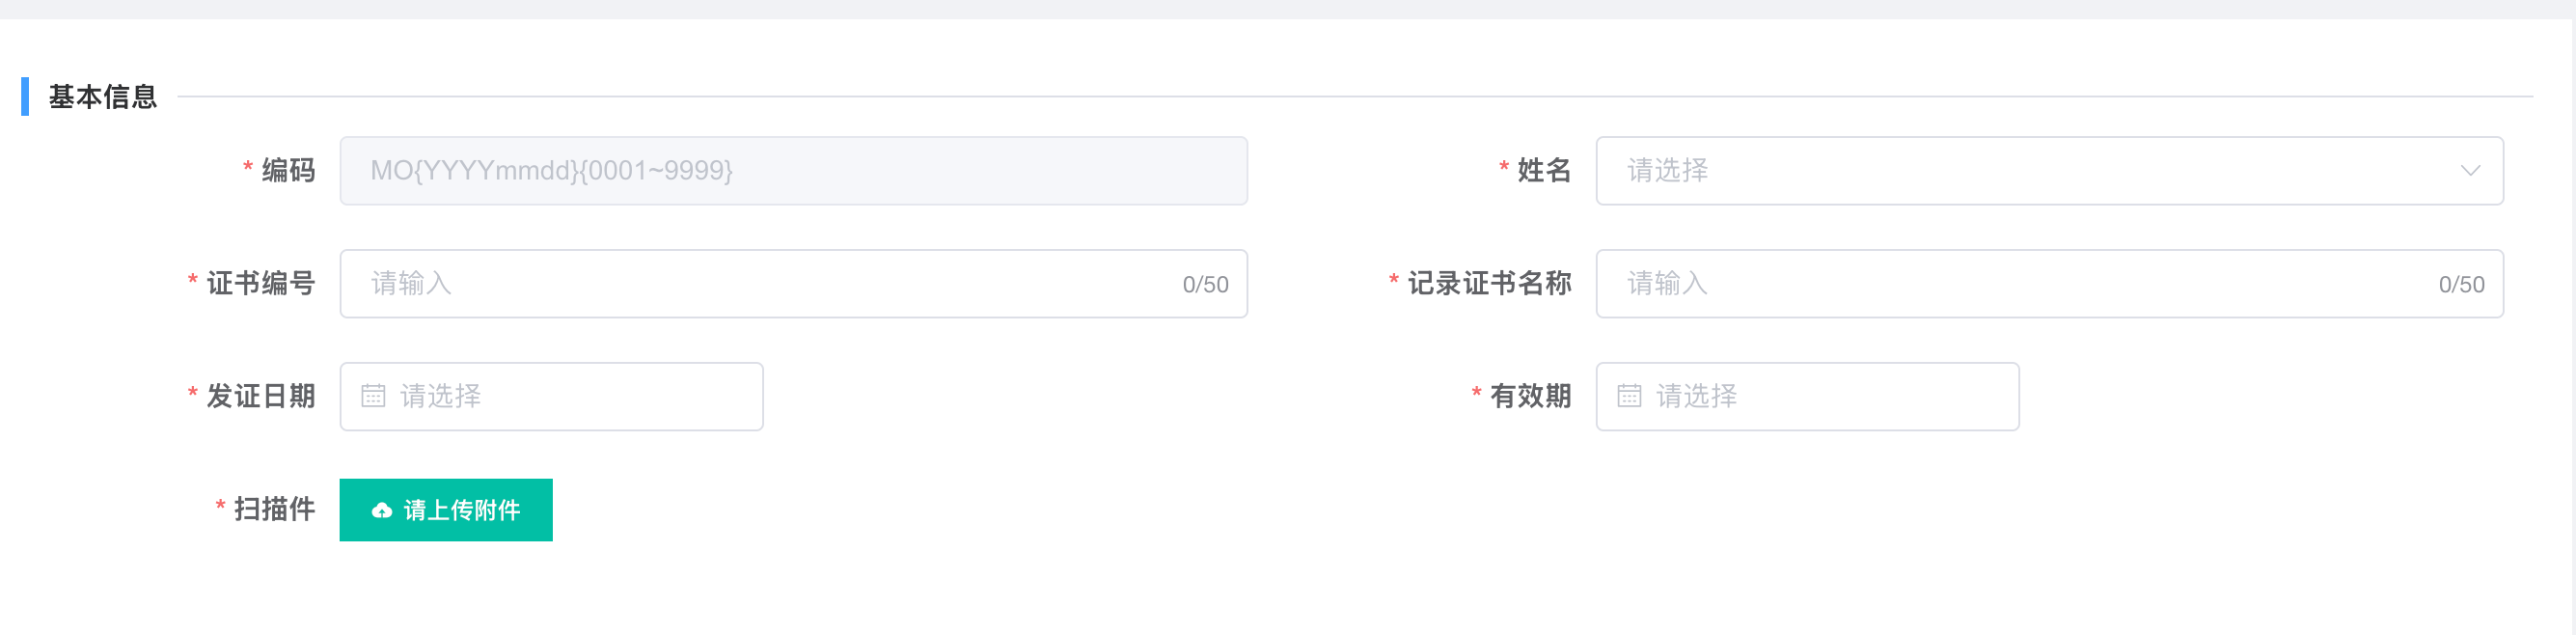2576x635 pixels.
Task: Click the calendar icon in 有效期 field
Action: tap(1629, 396)
